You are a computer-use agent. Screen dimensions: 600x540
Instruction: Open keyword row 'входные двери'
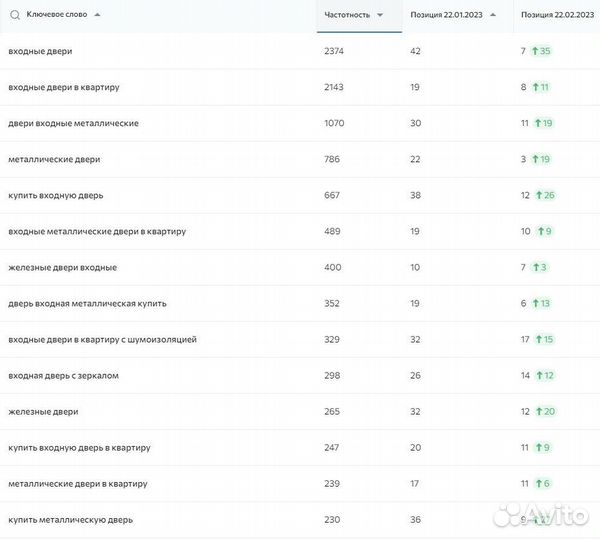pyautogui.click(x=40, y=51)
